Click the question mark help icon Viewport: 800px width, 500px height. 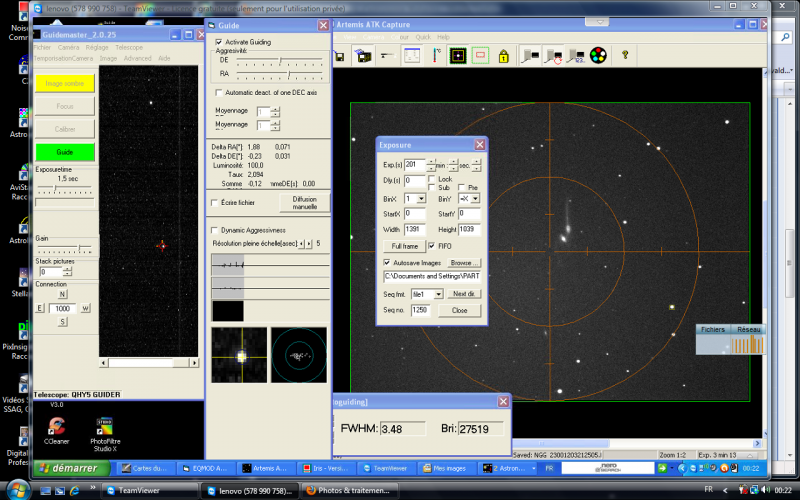[627, 56]
